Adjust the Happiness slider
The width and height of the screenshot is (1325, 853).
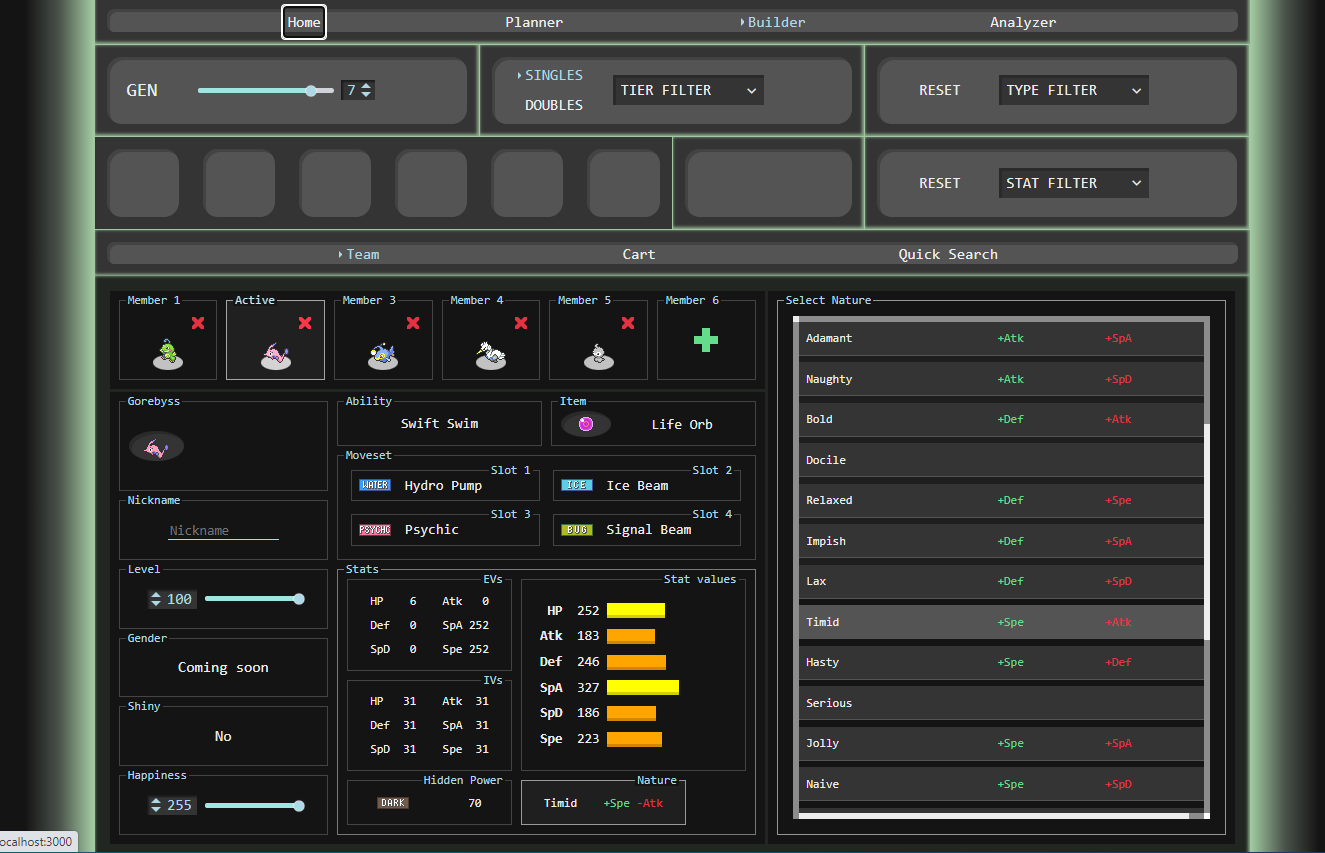pyautogui.click(x=253, y=805)
